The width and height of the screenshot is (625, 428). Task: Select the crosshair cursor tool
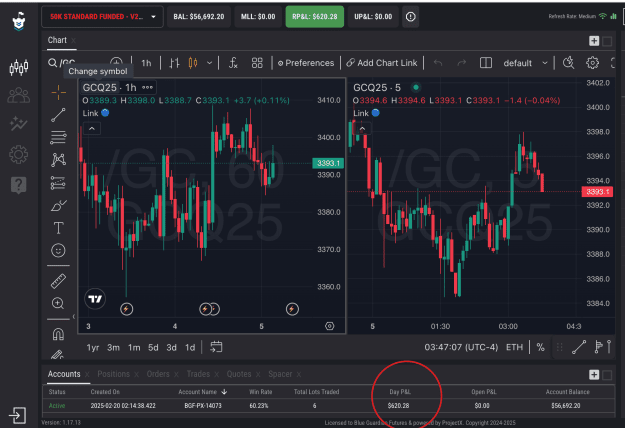pos(59,92)
